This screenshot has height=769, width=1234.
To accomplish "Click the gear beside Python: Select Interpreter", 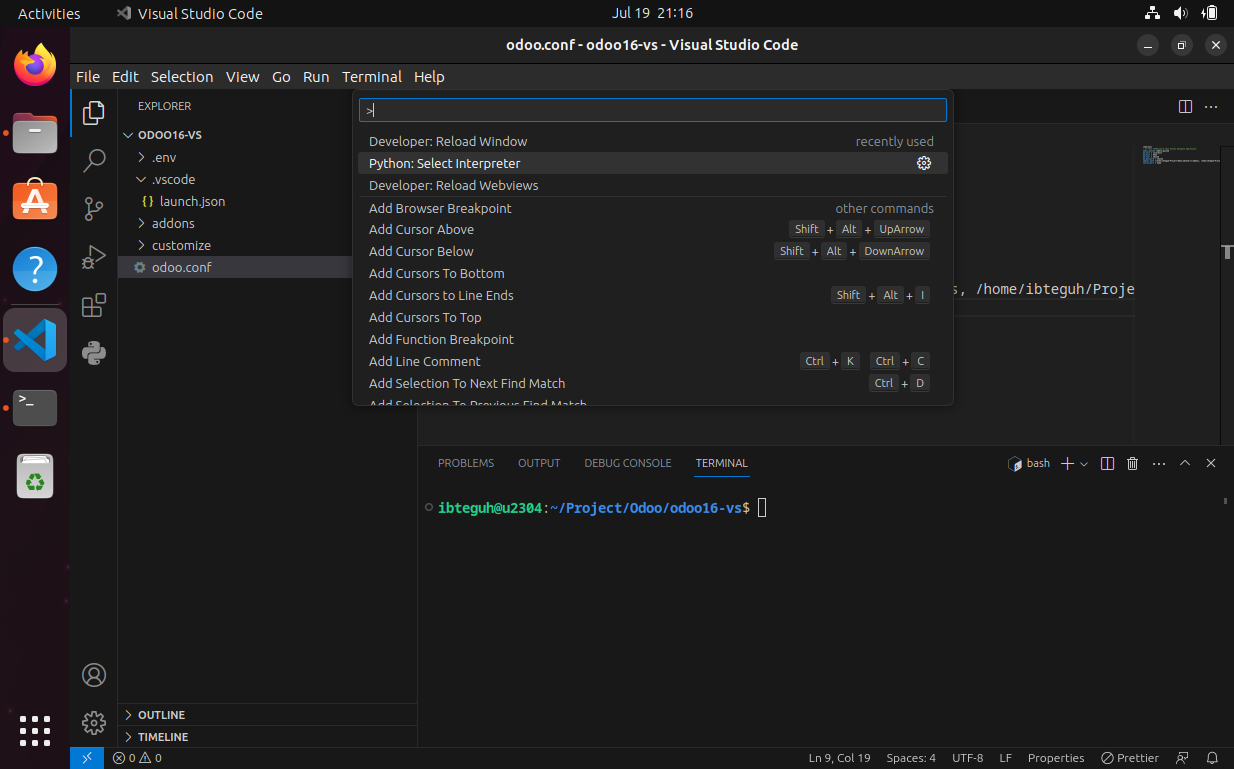I will 924,163.
